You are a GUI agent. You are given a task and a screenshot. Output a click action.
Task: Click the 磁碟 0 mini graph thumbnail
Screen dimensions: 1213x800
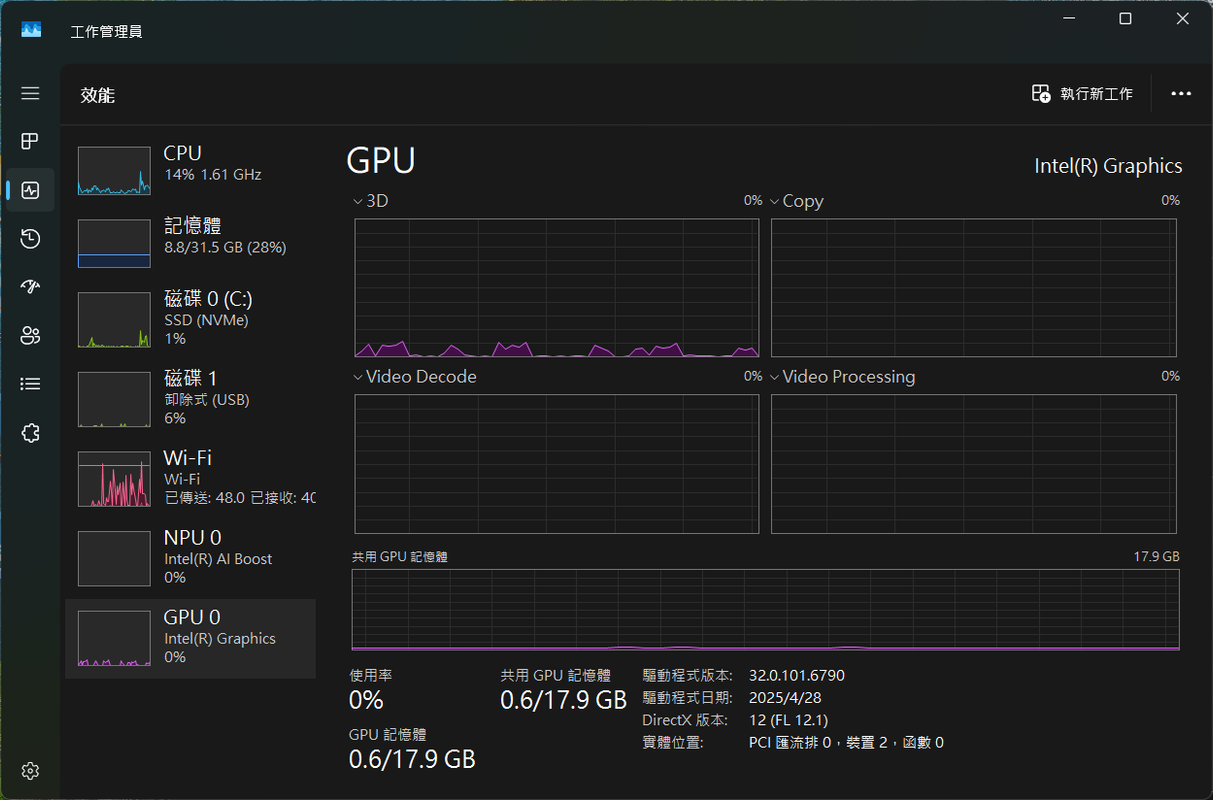tap(114, 320)
